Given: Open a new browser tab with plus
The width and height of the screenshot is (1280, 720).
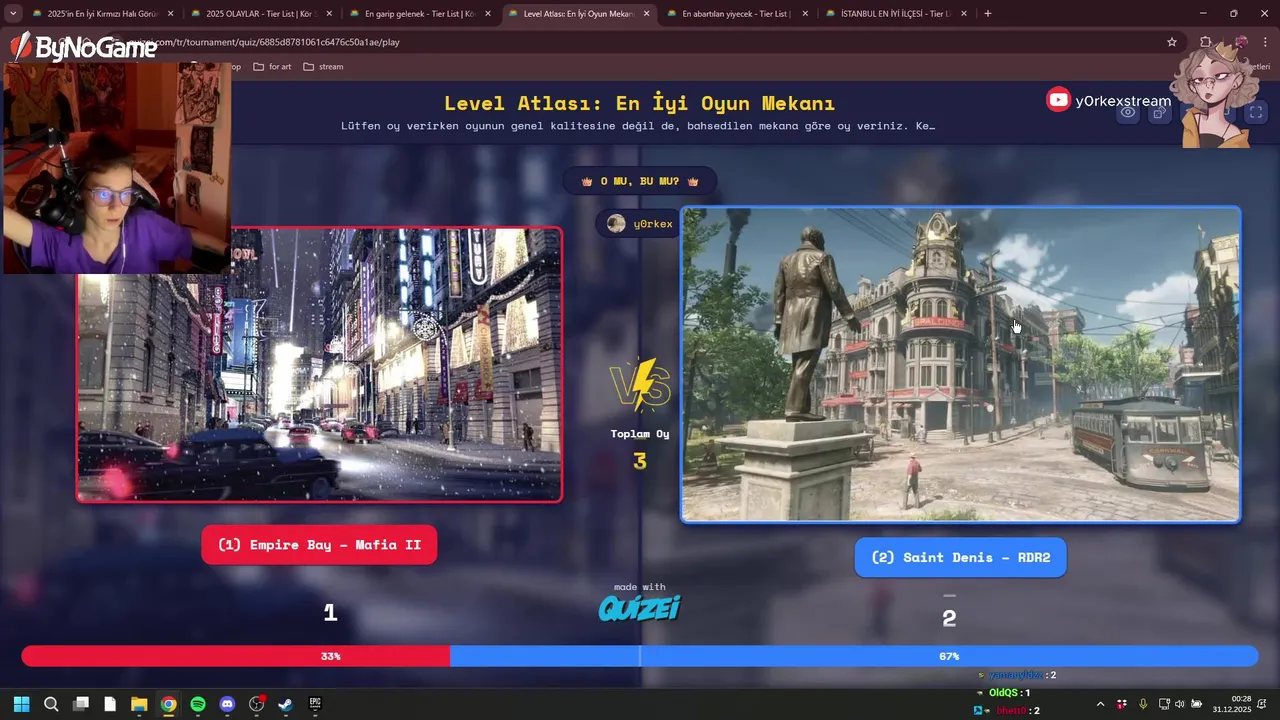Looking at the screenshot, I should click(988, 14).
